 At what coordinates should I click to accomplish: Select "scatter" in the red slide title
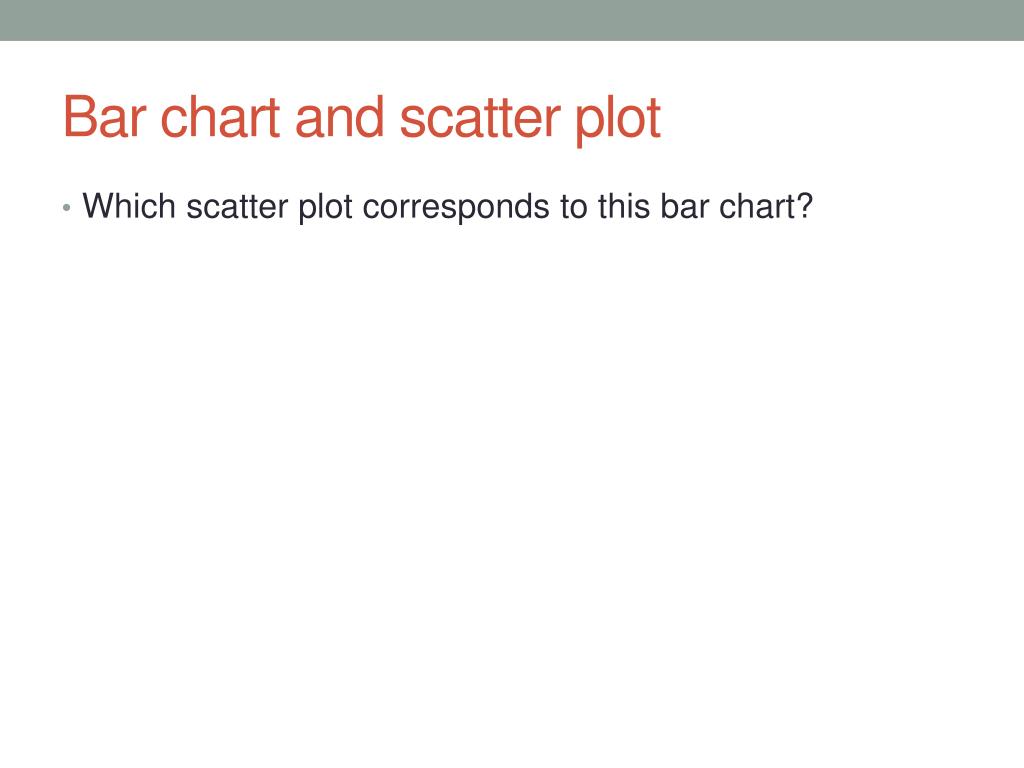[480, 118]
